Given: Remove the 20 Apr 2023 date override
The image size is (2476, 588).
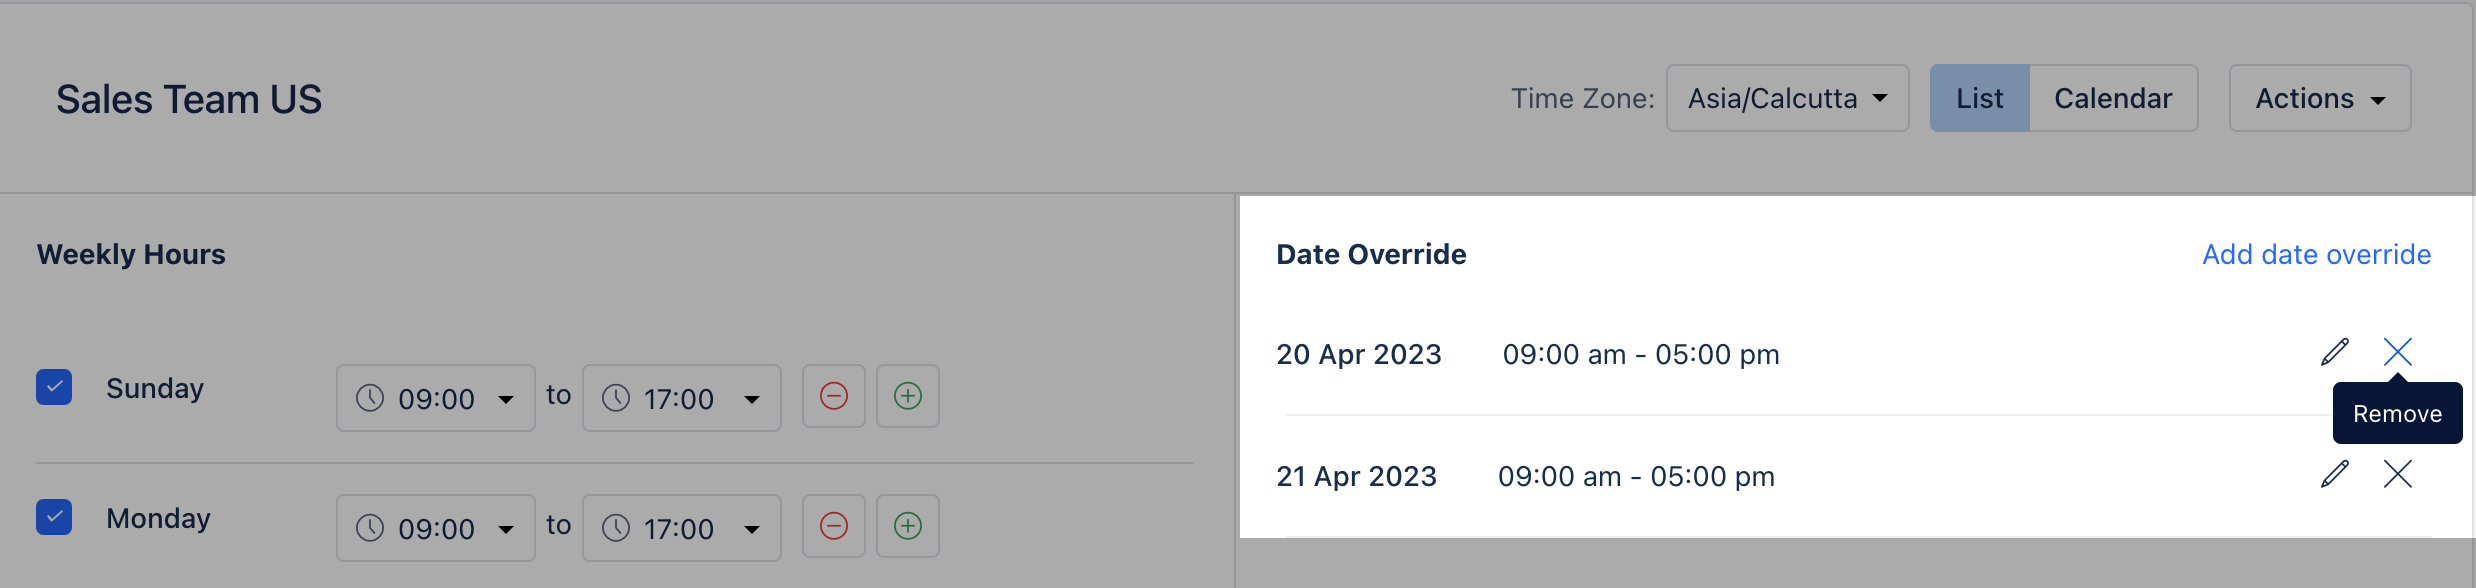Looking at the screenshot, I should point(2398,352).
